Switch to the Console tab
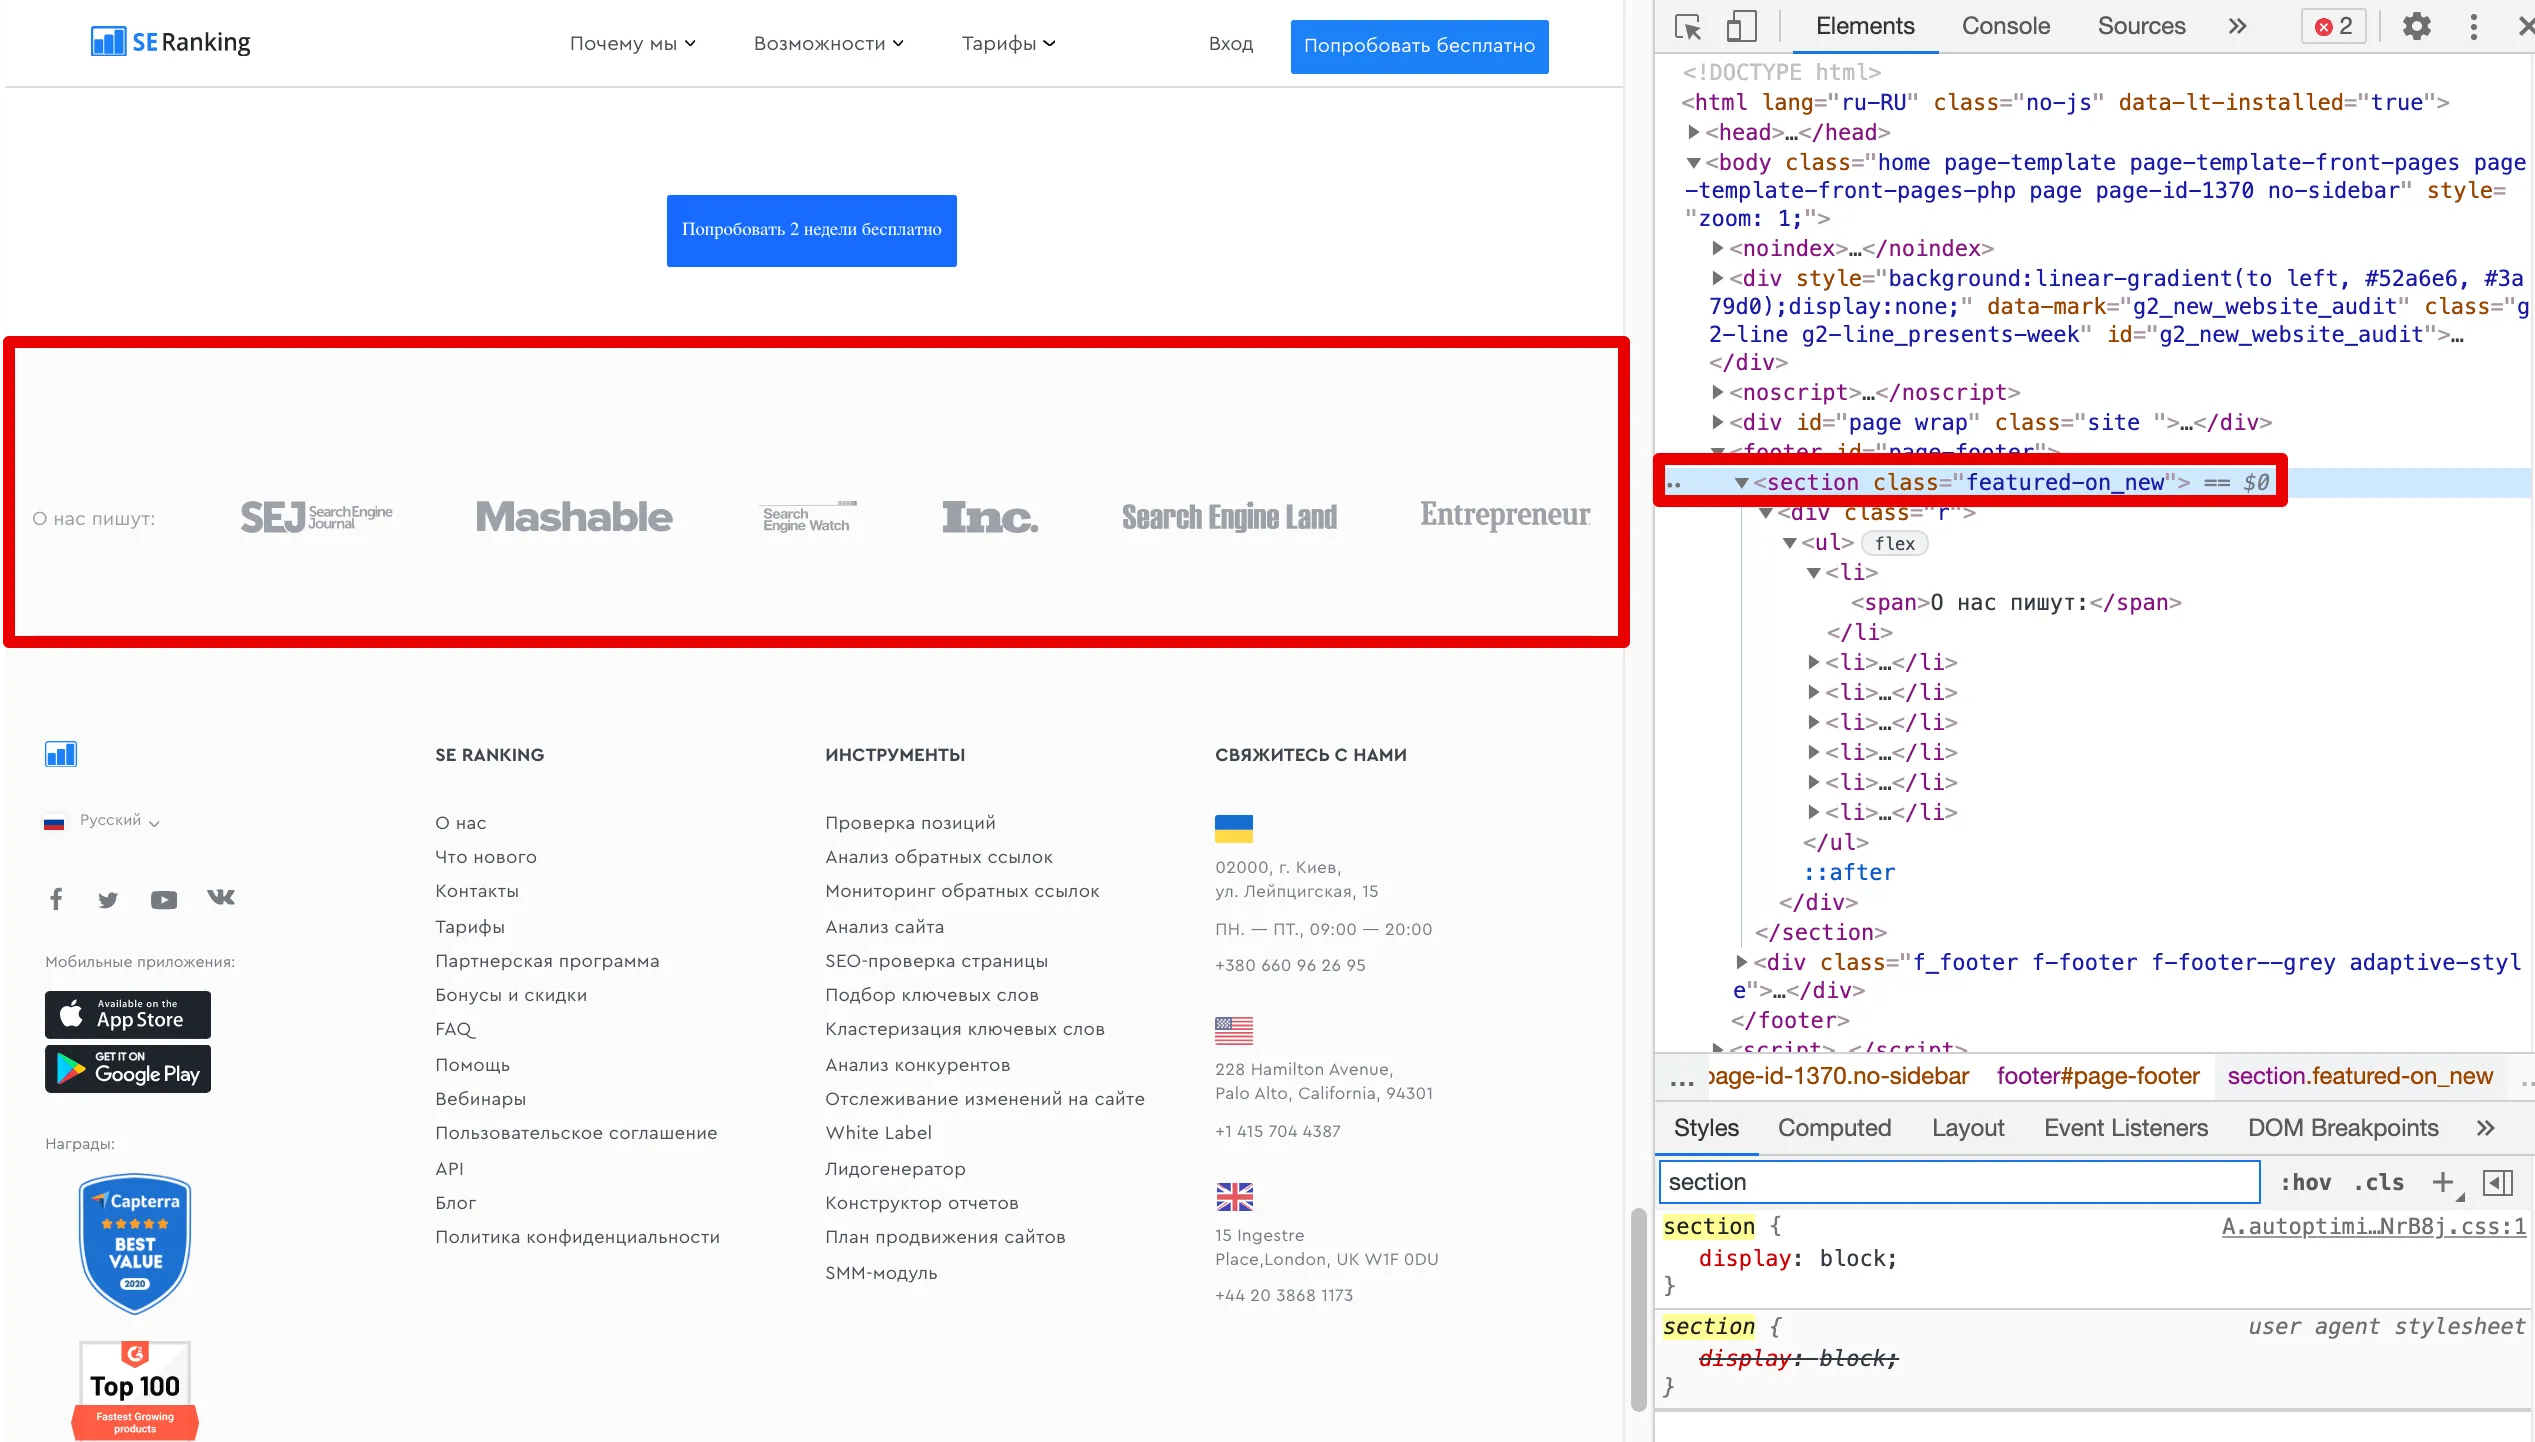Image resolution: width=2535 pixels, height=1442 pixels. coord(2005,27)
